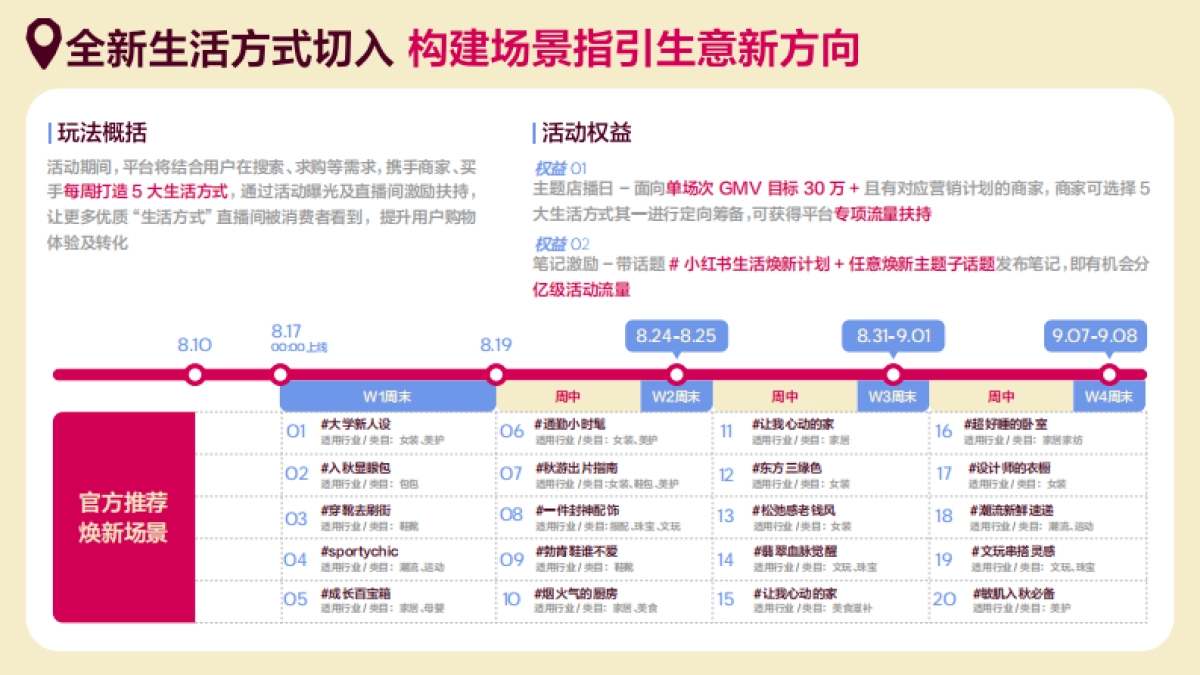Open the W4周末 column header
The height and width of the screenshot is (675, 1200).
pyautogui.click(x=1108, y=396)
